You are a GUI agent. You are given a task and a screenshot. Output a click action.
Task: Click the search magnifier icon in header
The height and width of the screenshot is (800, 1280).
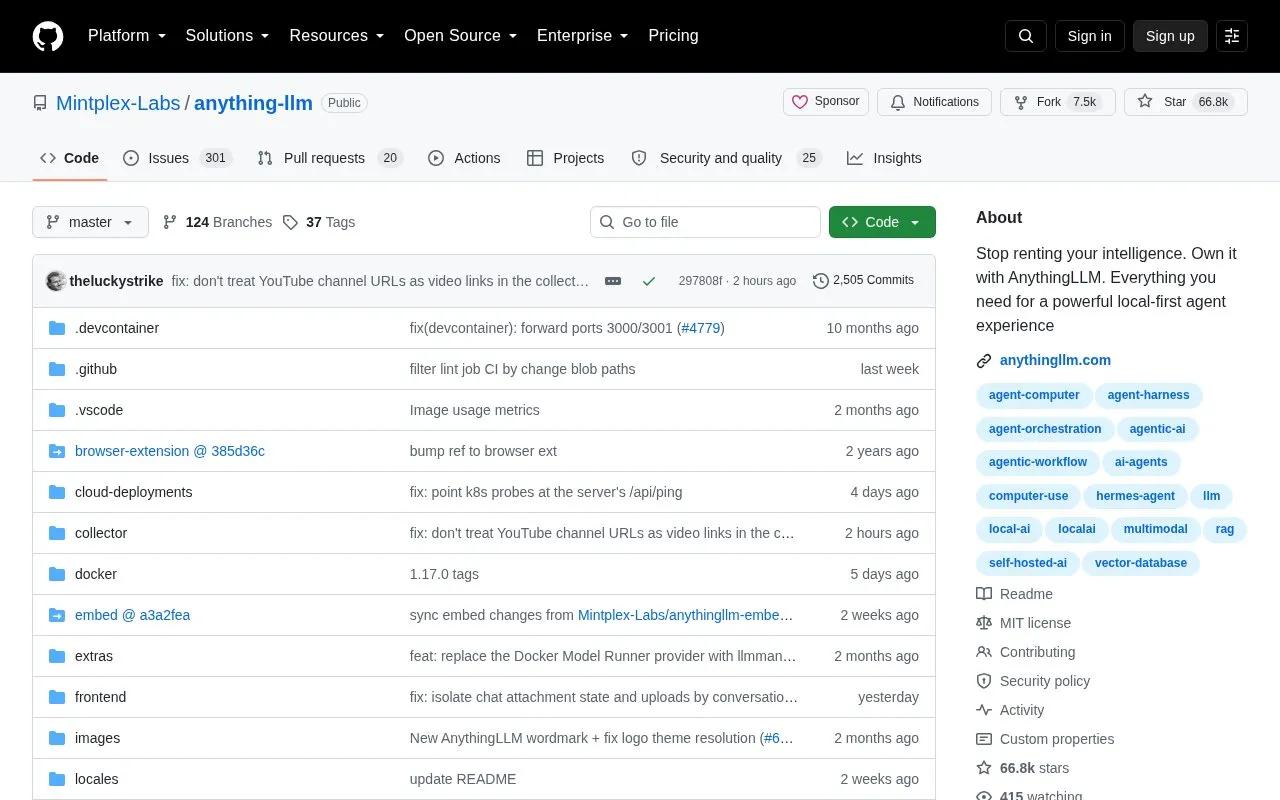click(x=1026, y=36)
